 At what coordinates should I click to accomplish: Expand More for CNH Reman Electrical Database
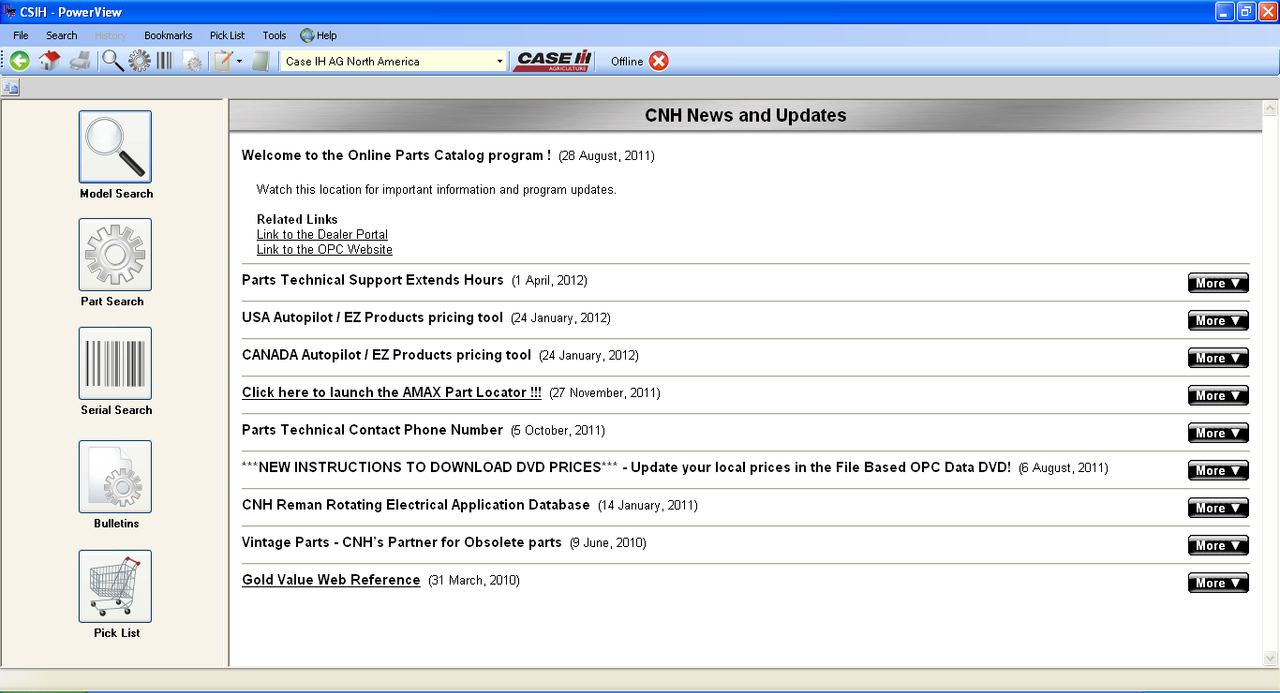pyautogui.click(x=1218, y=508)
